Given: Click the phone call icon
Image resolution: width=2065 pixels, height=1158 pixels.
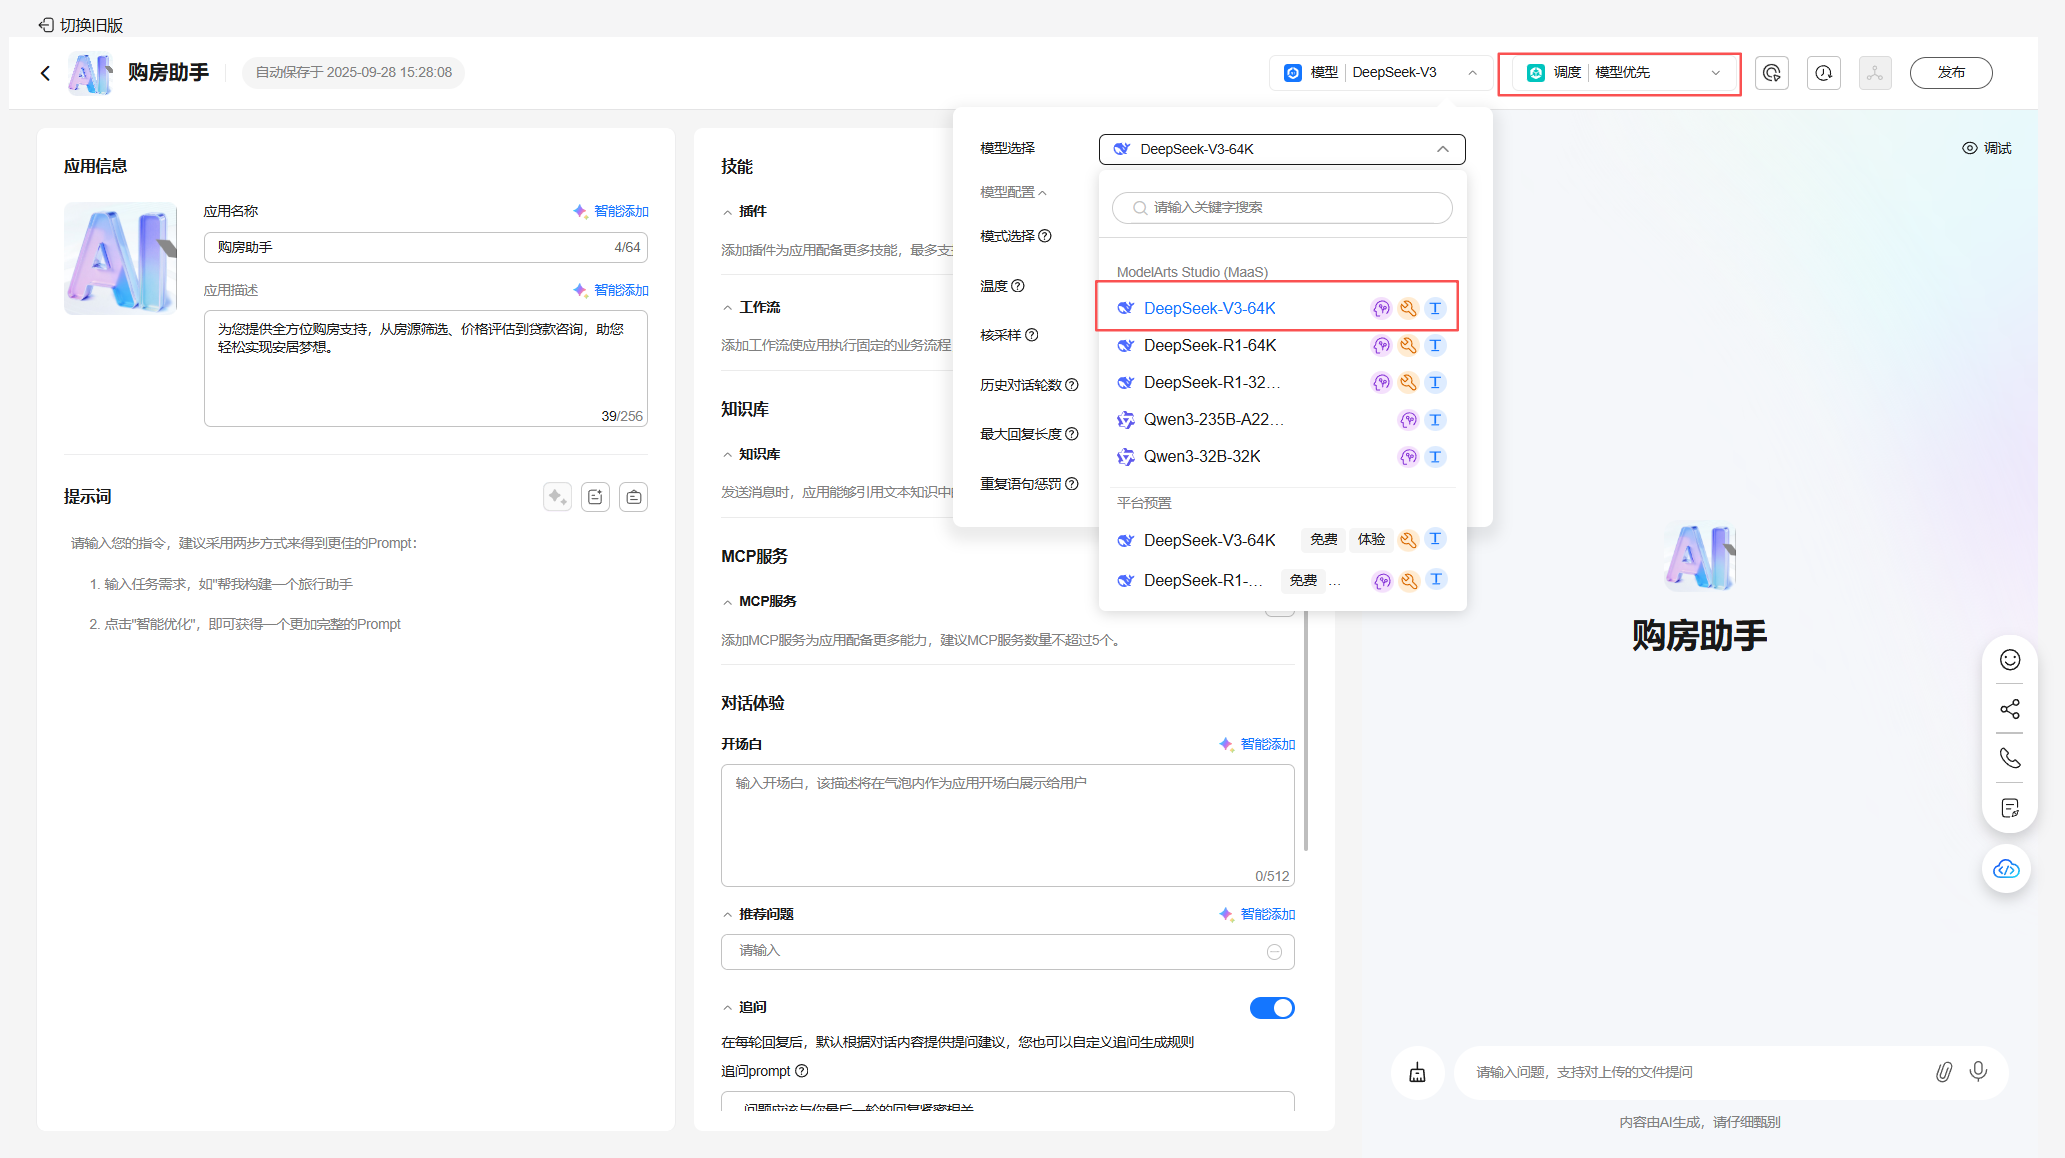Looking at the screenshot, I should coord(2009,758).
